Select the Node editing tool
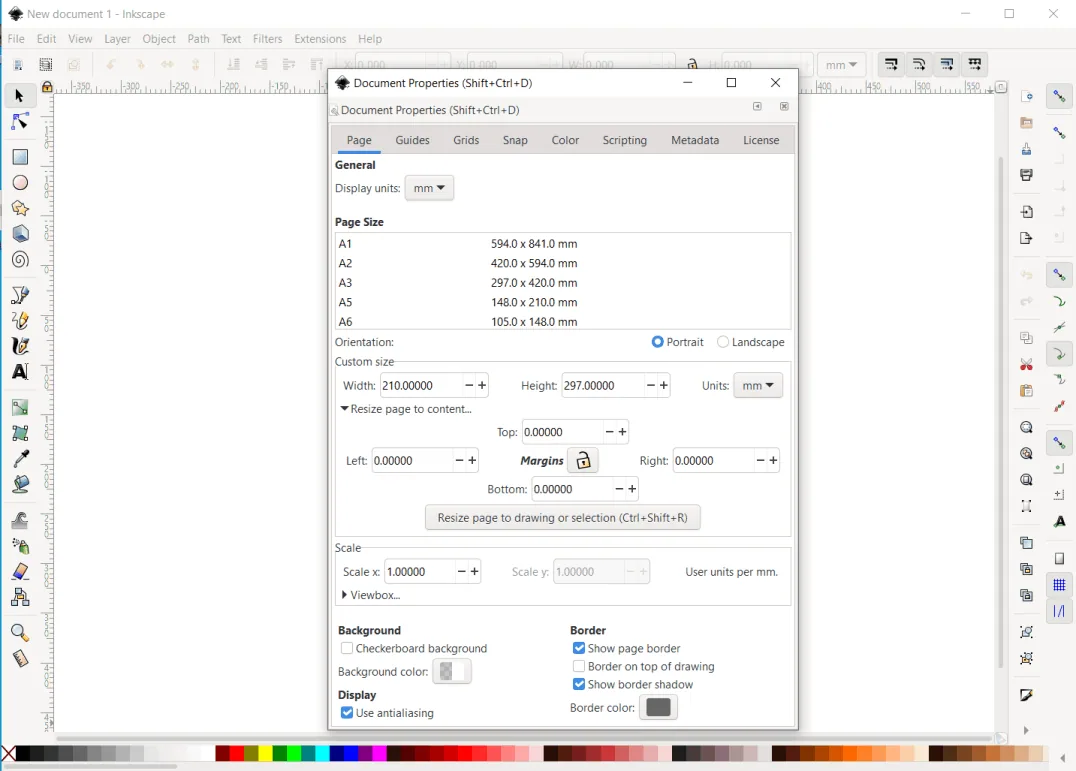This screenshot has width=1076, height=771. tap(19, 121)
